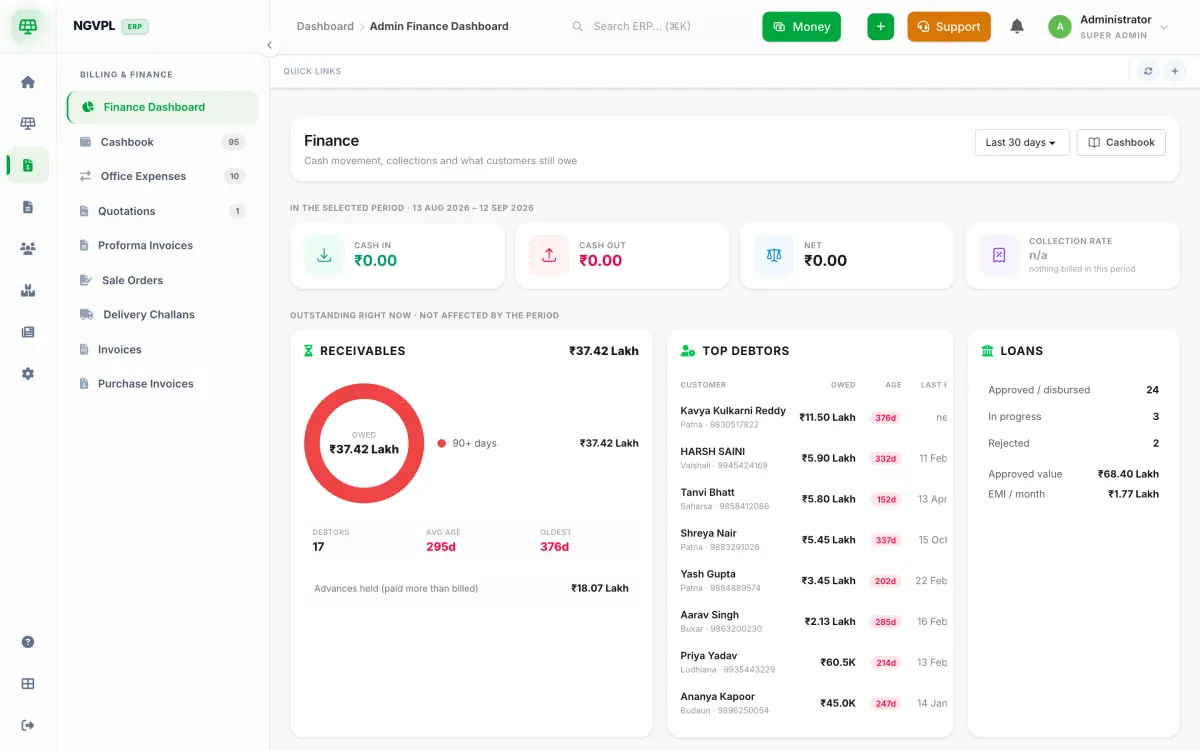Open Invoices in the sidebar
Image resolution: width=1200 pixels, height=750 pixels.
click(163, 349)
